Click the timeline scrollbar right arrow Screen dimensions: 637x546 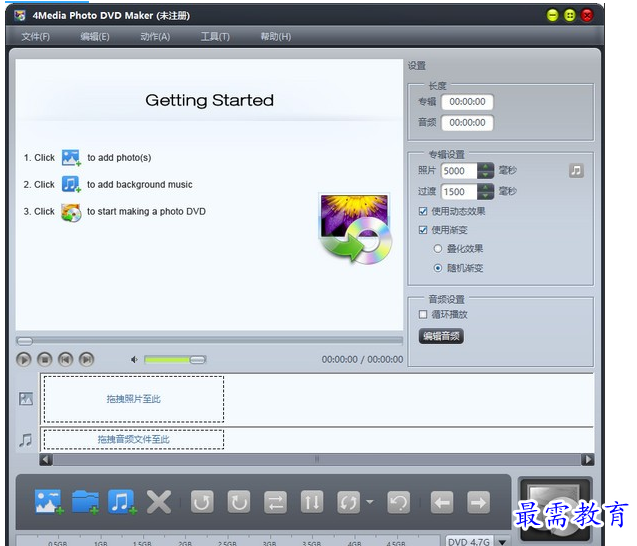pos(587,459)
